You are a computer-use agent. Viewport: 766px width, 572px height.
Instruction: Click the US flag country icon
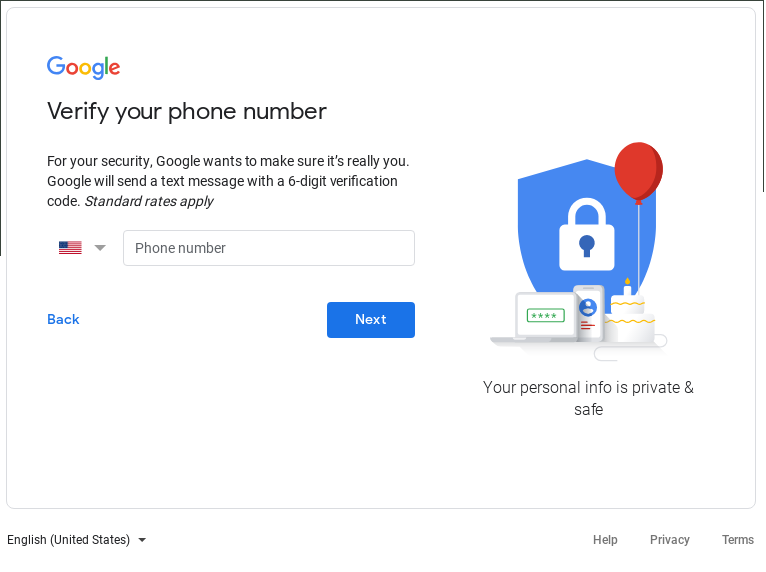70,248
